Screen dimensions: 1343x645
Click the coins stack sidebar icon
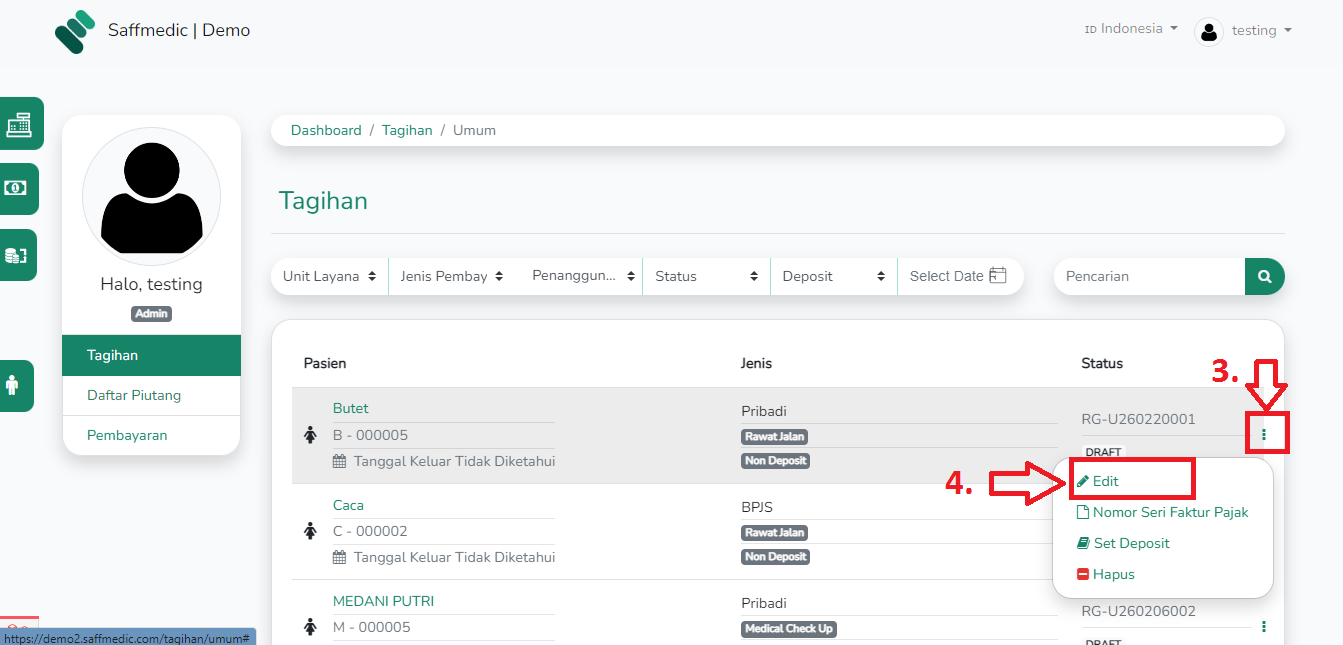pyautogui.click(x=17, y=255)
